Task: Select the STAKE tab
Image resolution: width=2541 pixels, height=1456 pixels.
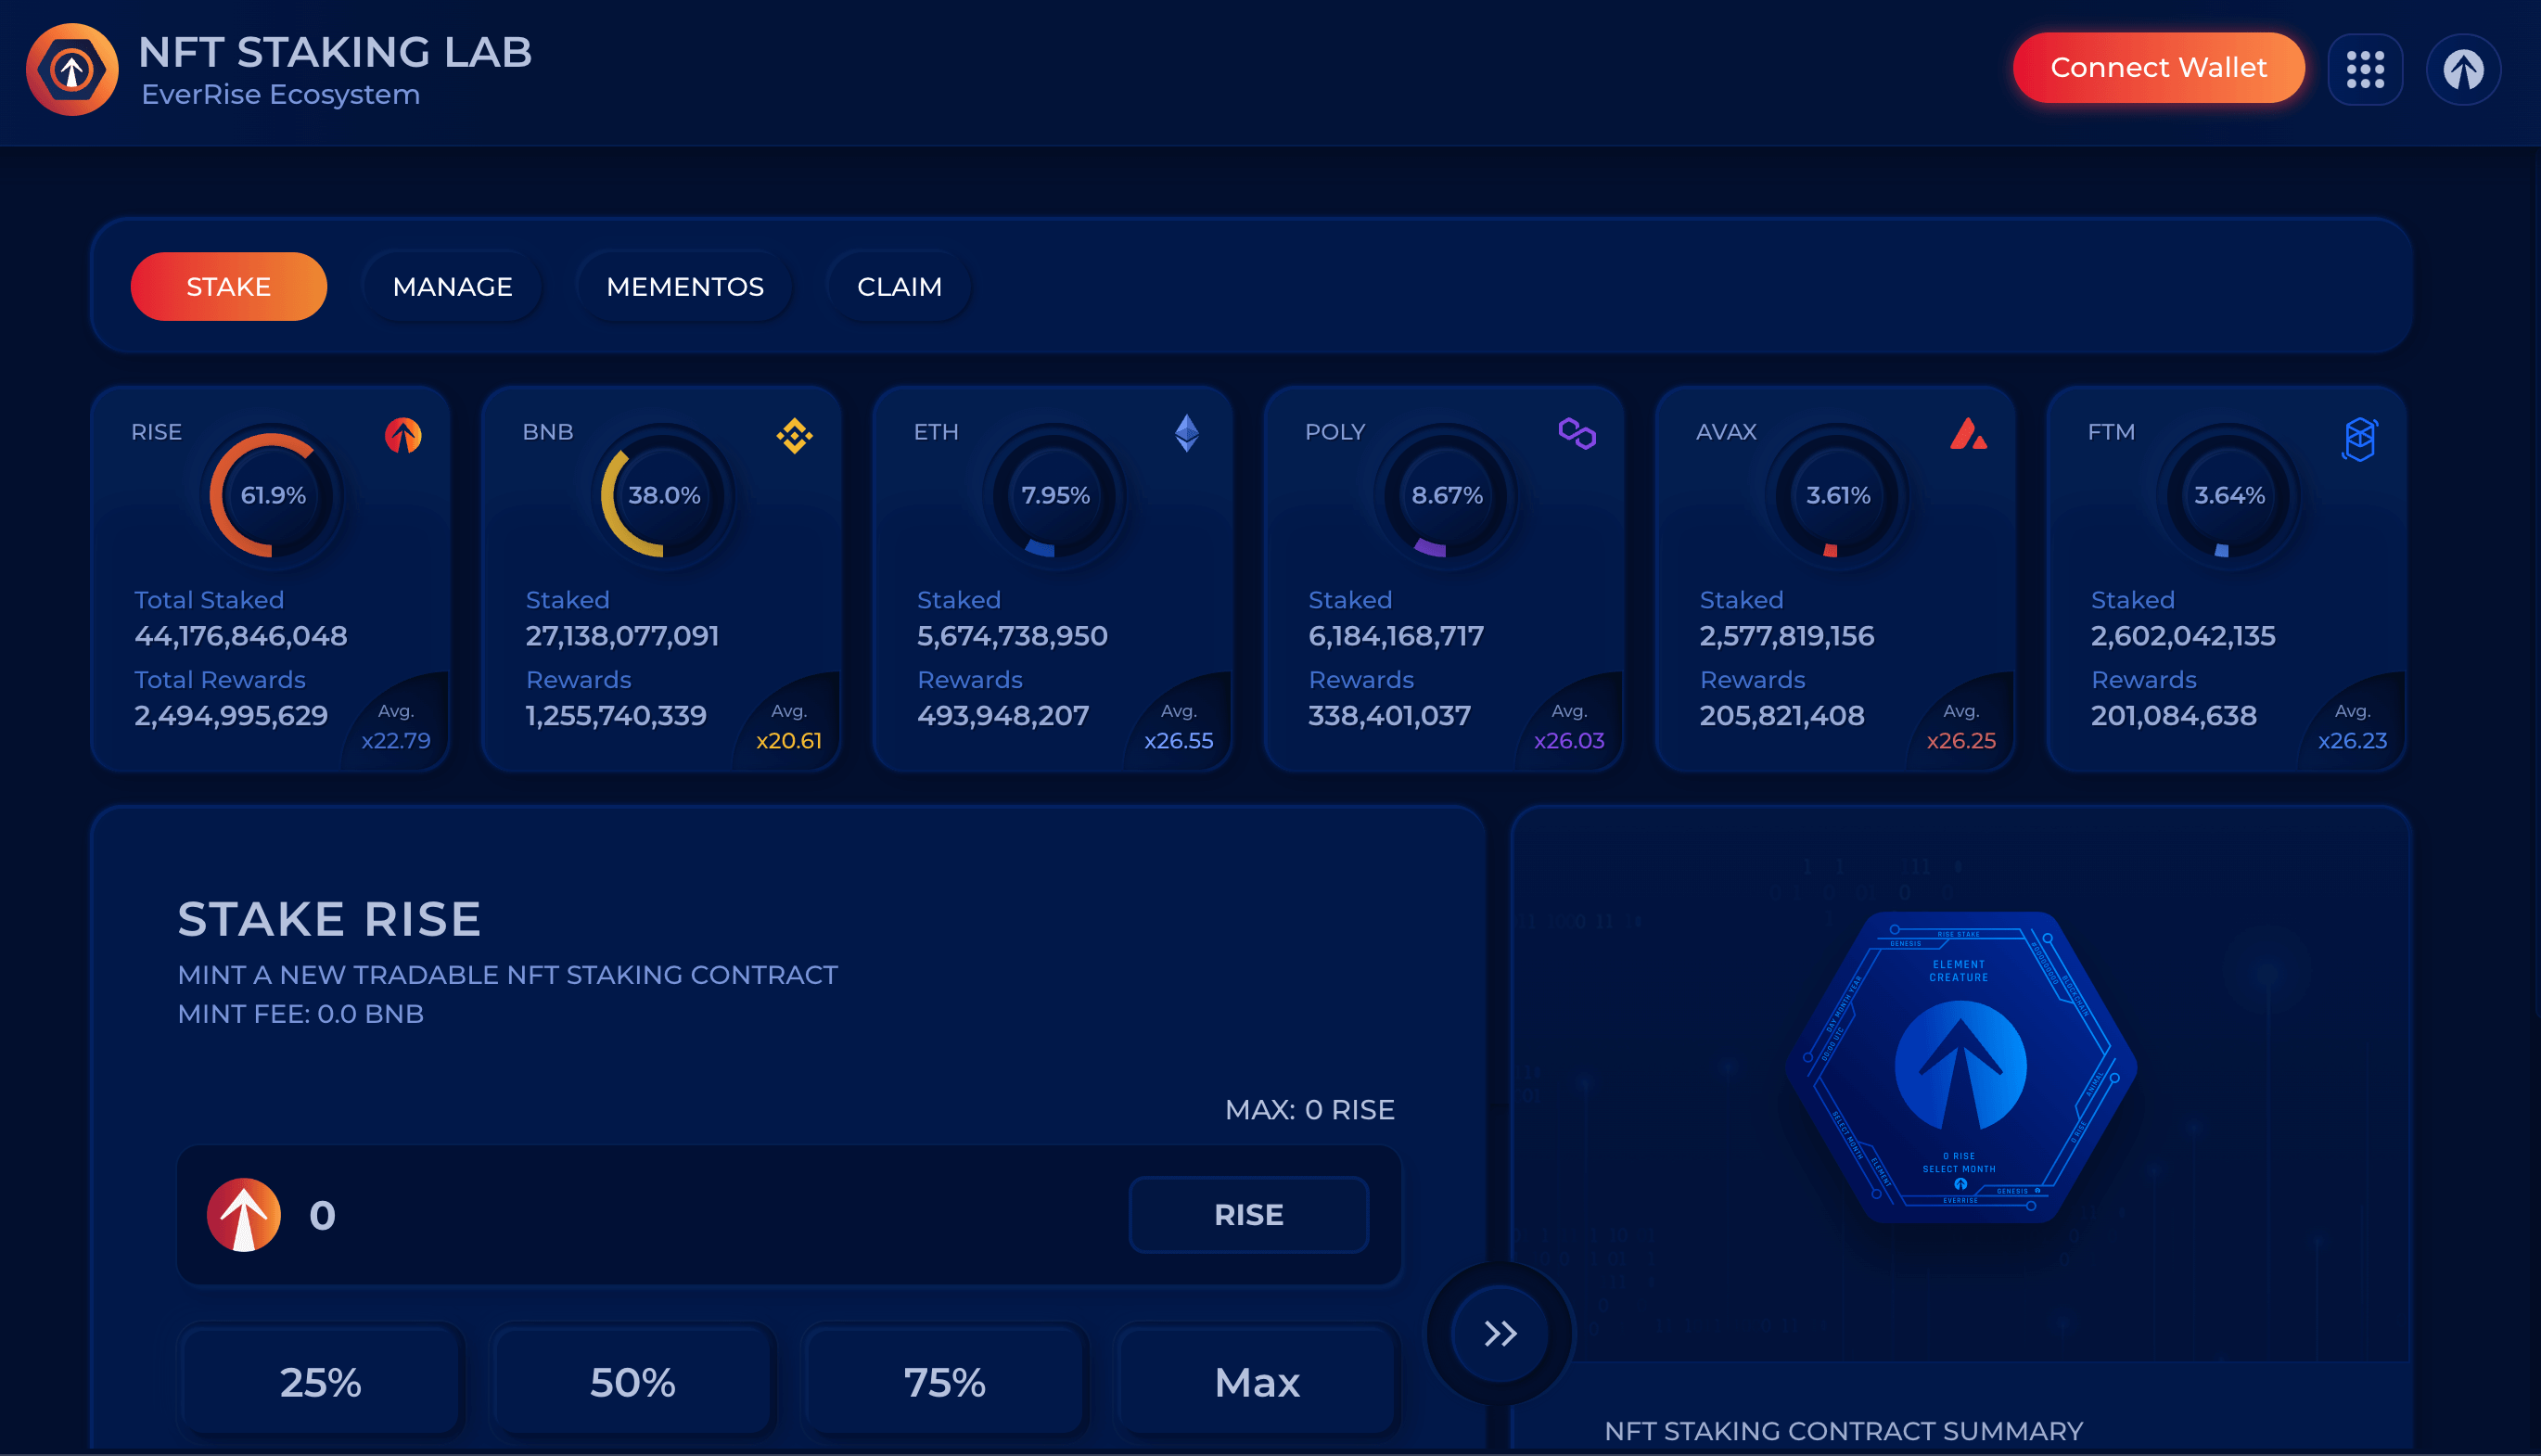Action: click(x=227, y=287)
